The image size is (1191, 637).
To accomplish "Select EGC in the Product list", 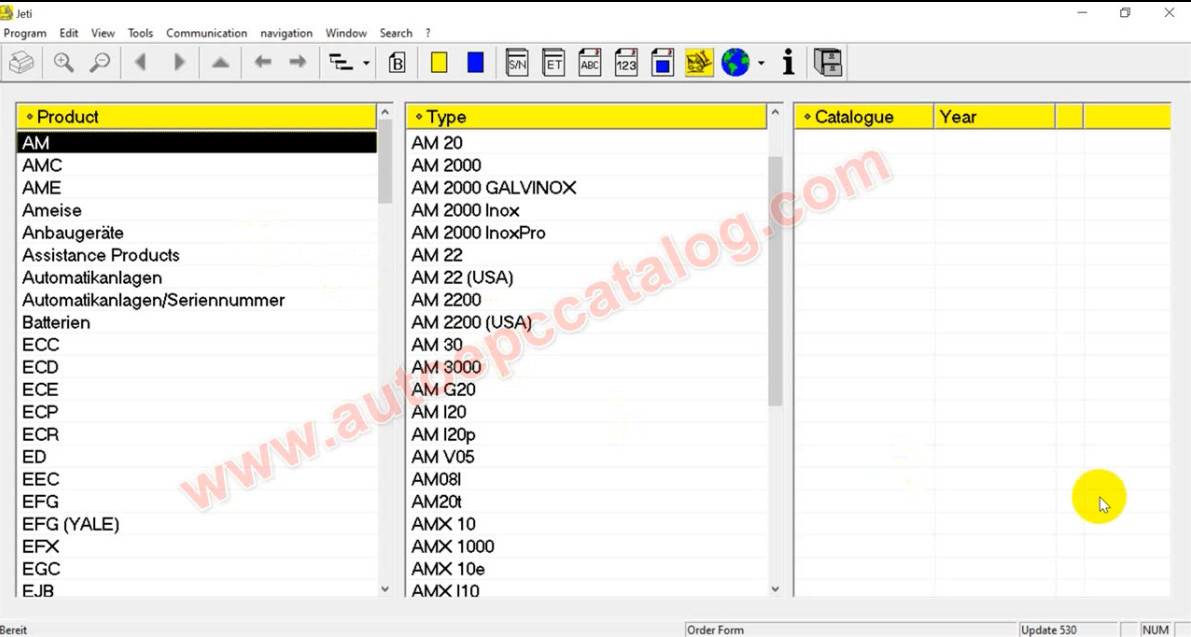I will (x=196, y=569).
